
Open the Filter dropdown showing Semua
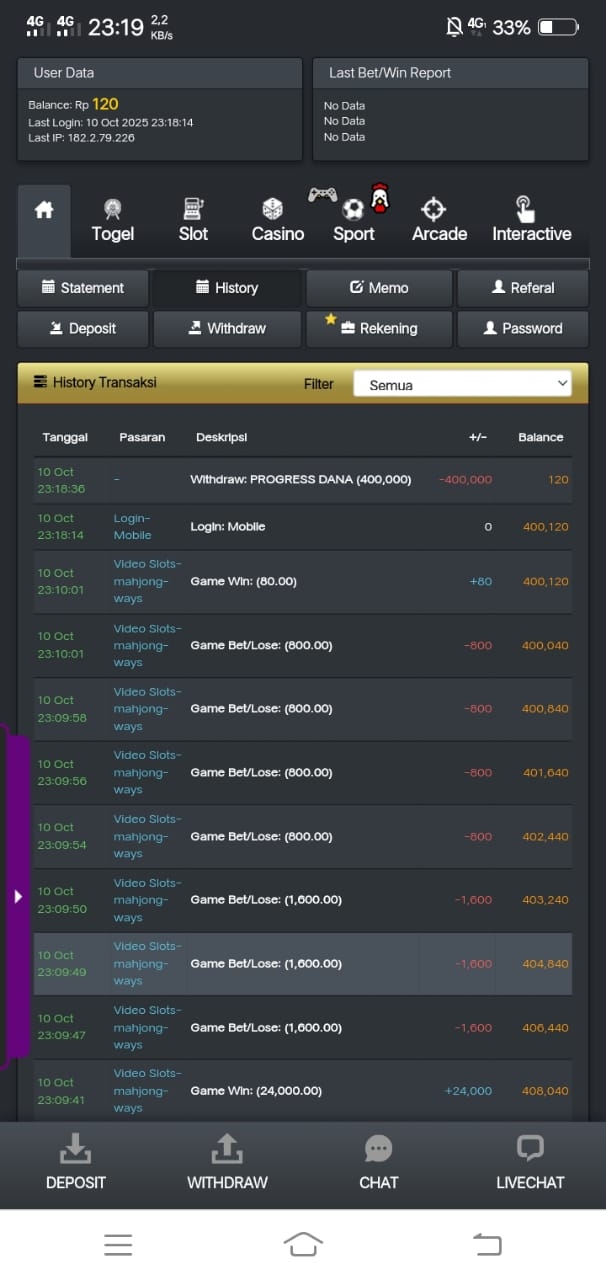click(462, 384)
